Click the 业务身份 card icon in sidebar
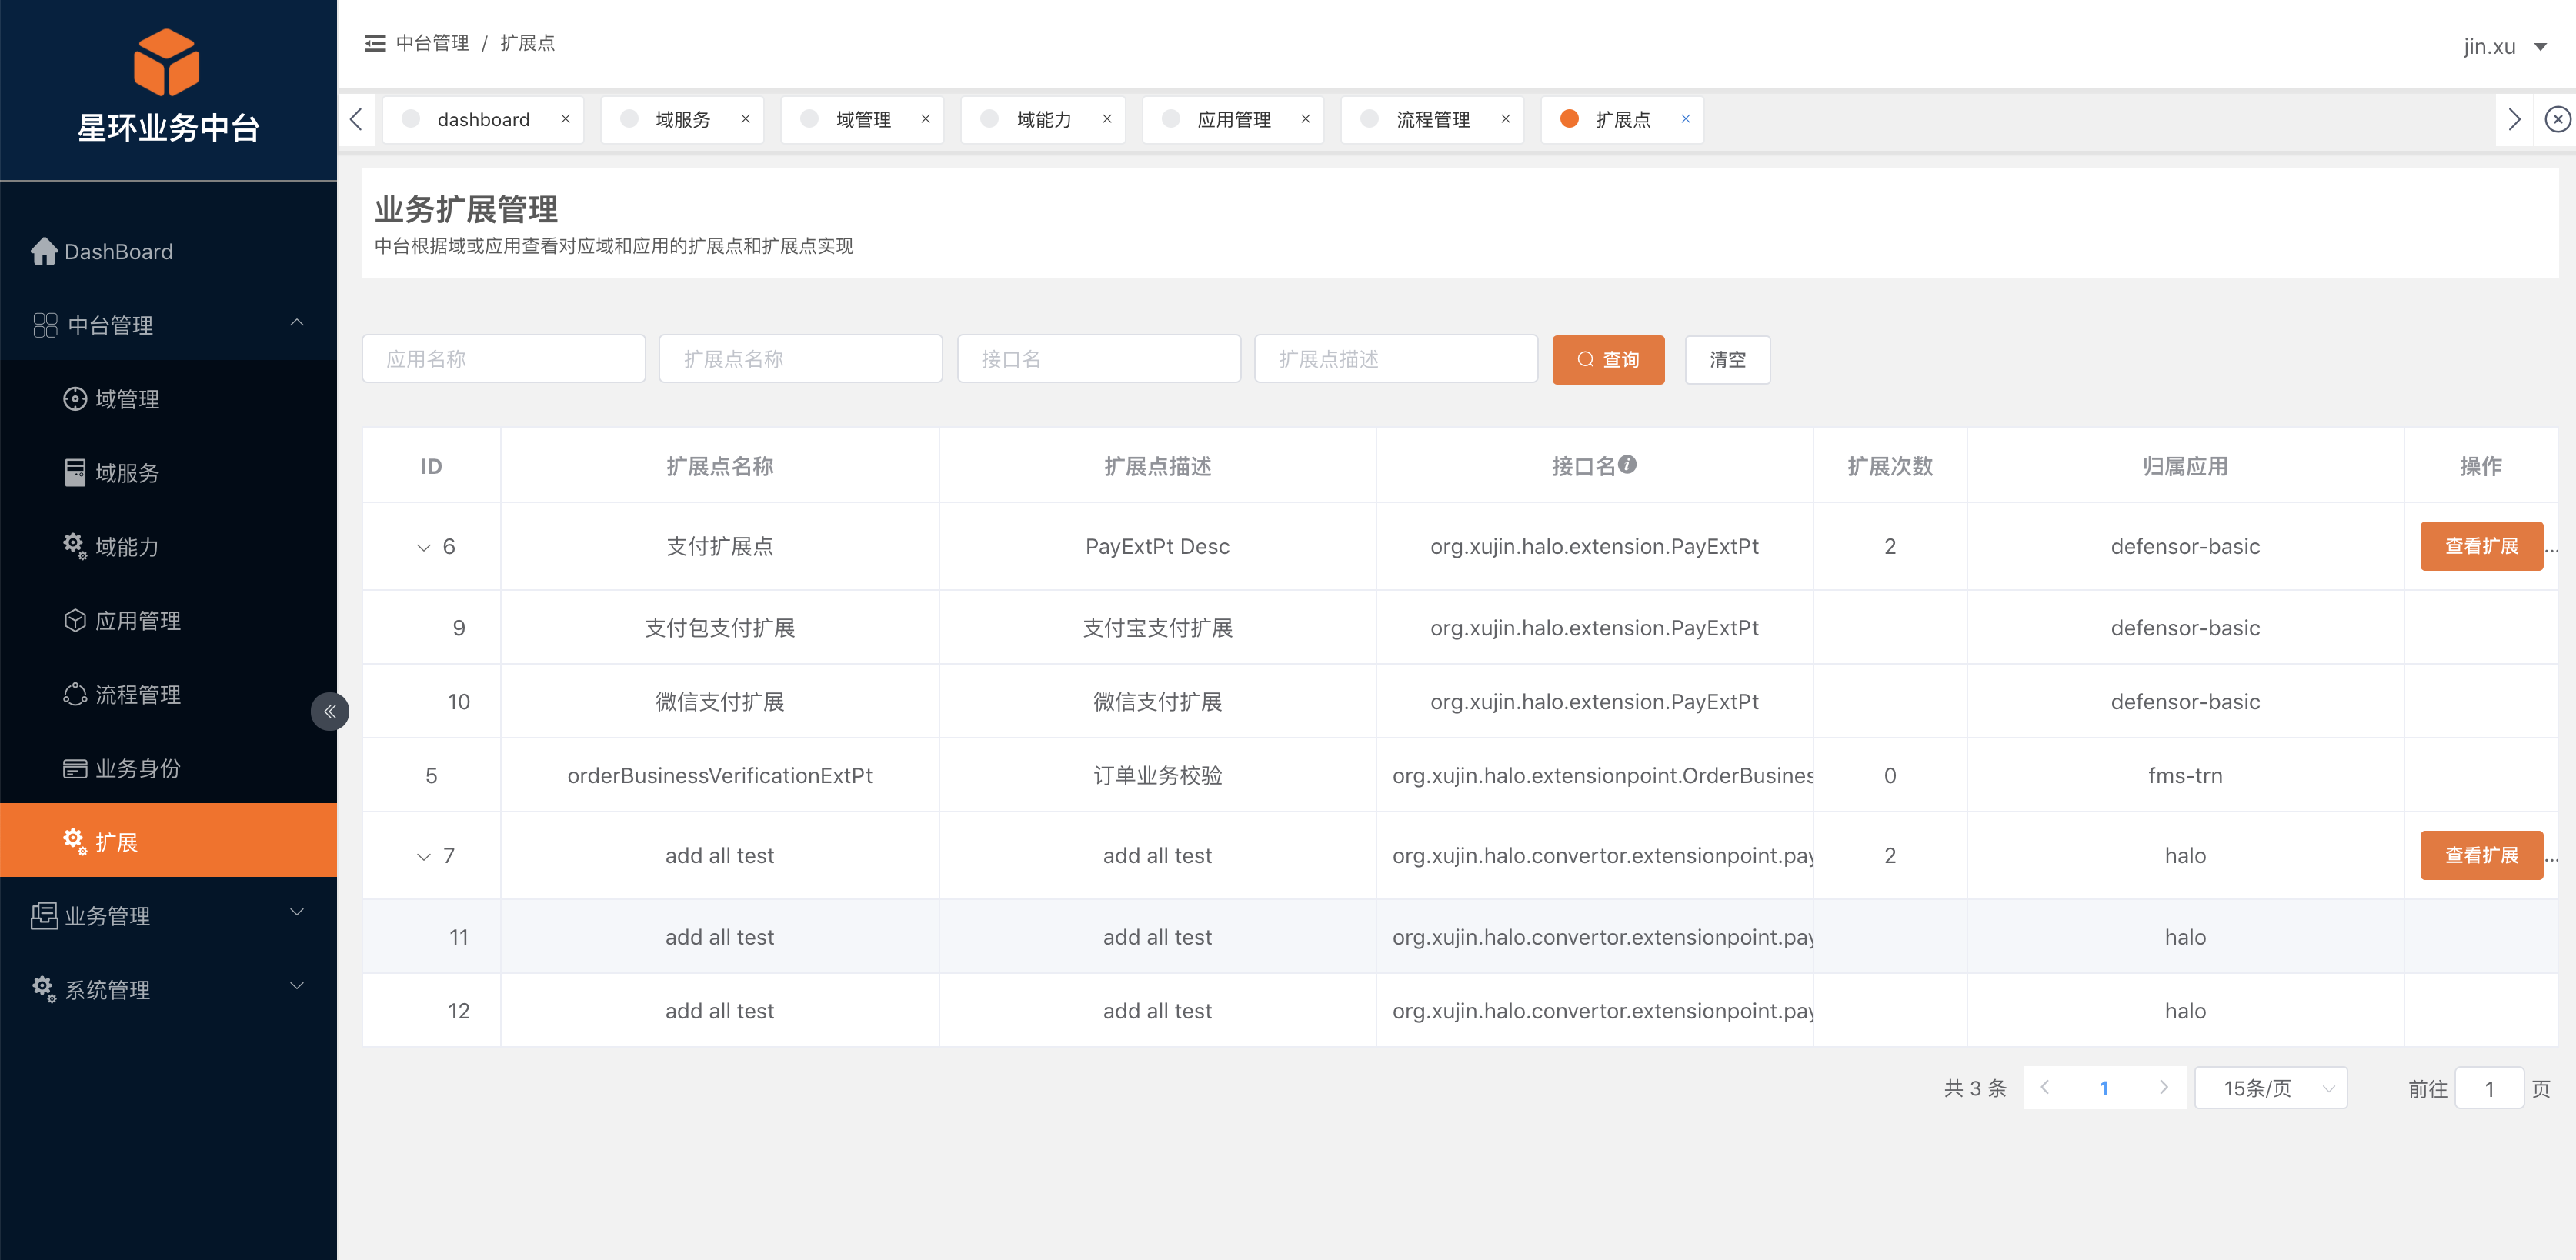 pos(75,768)
